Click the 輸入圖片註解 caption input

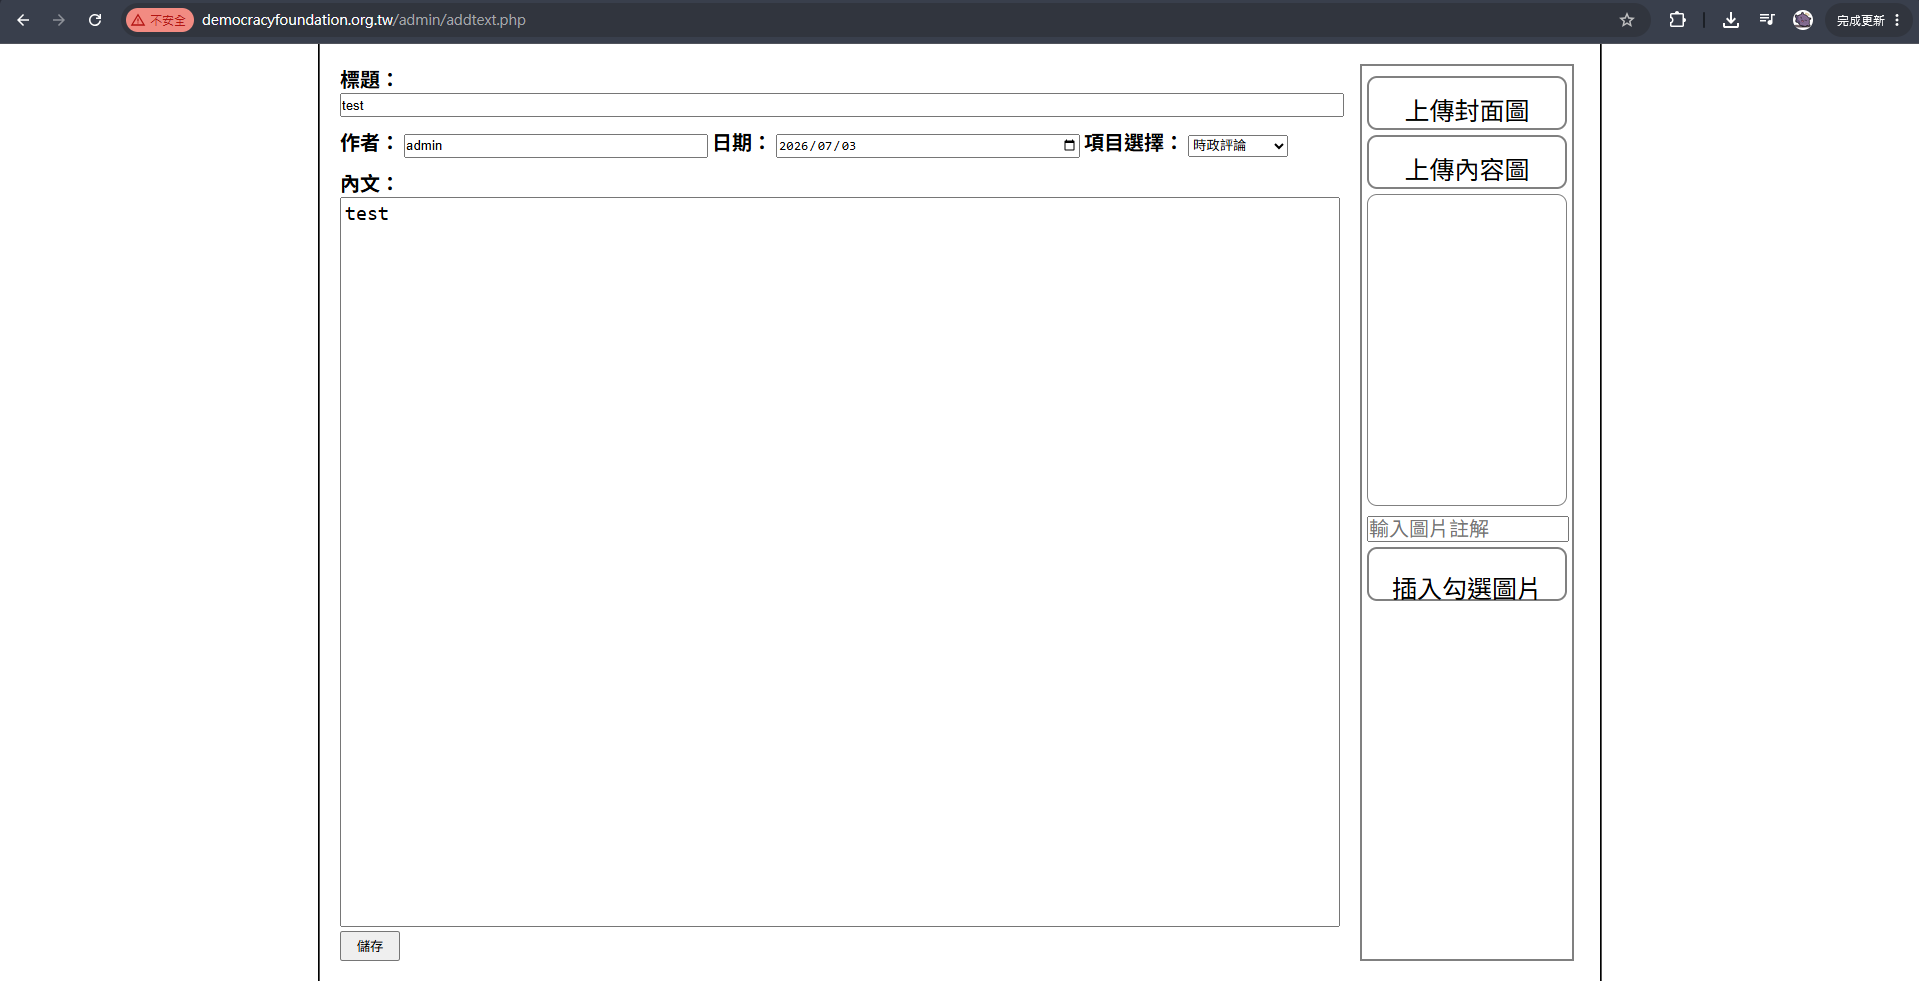[x=1467, y=529]
